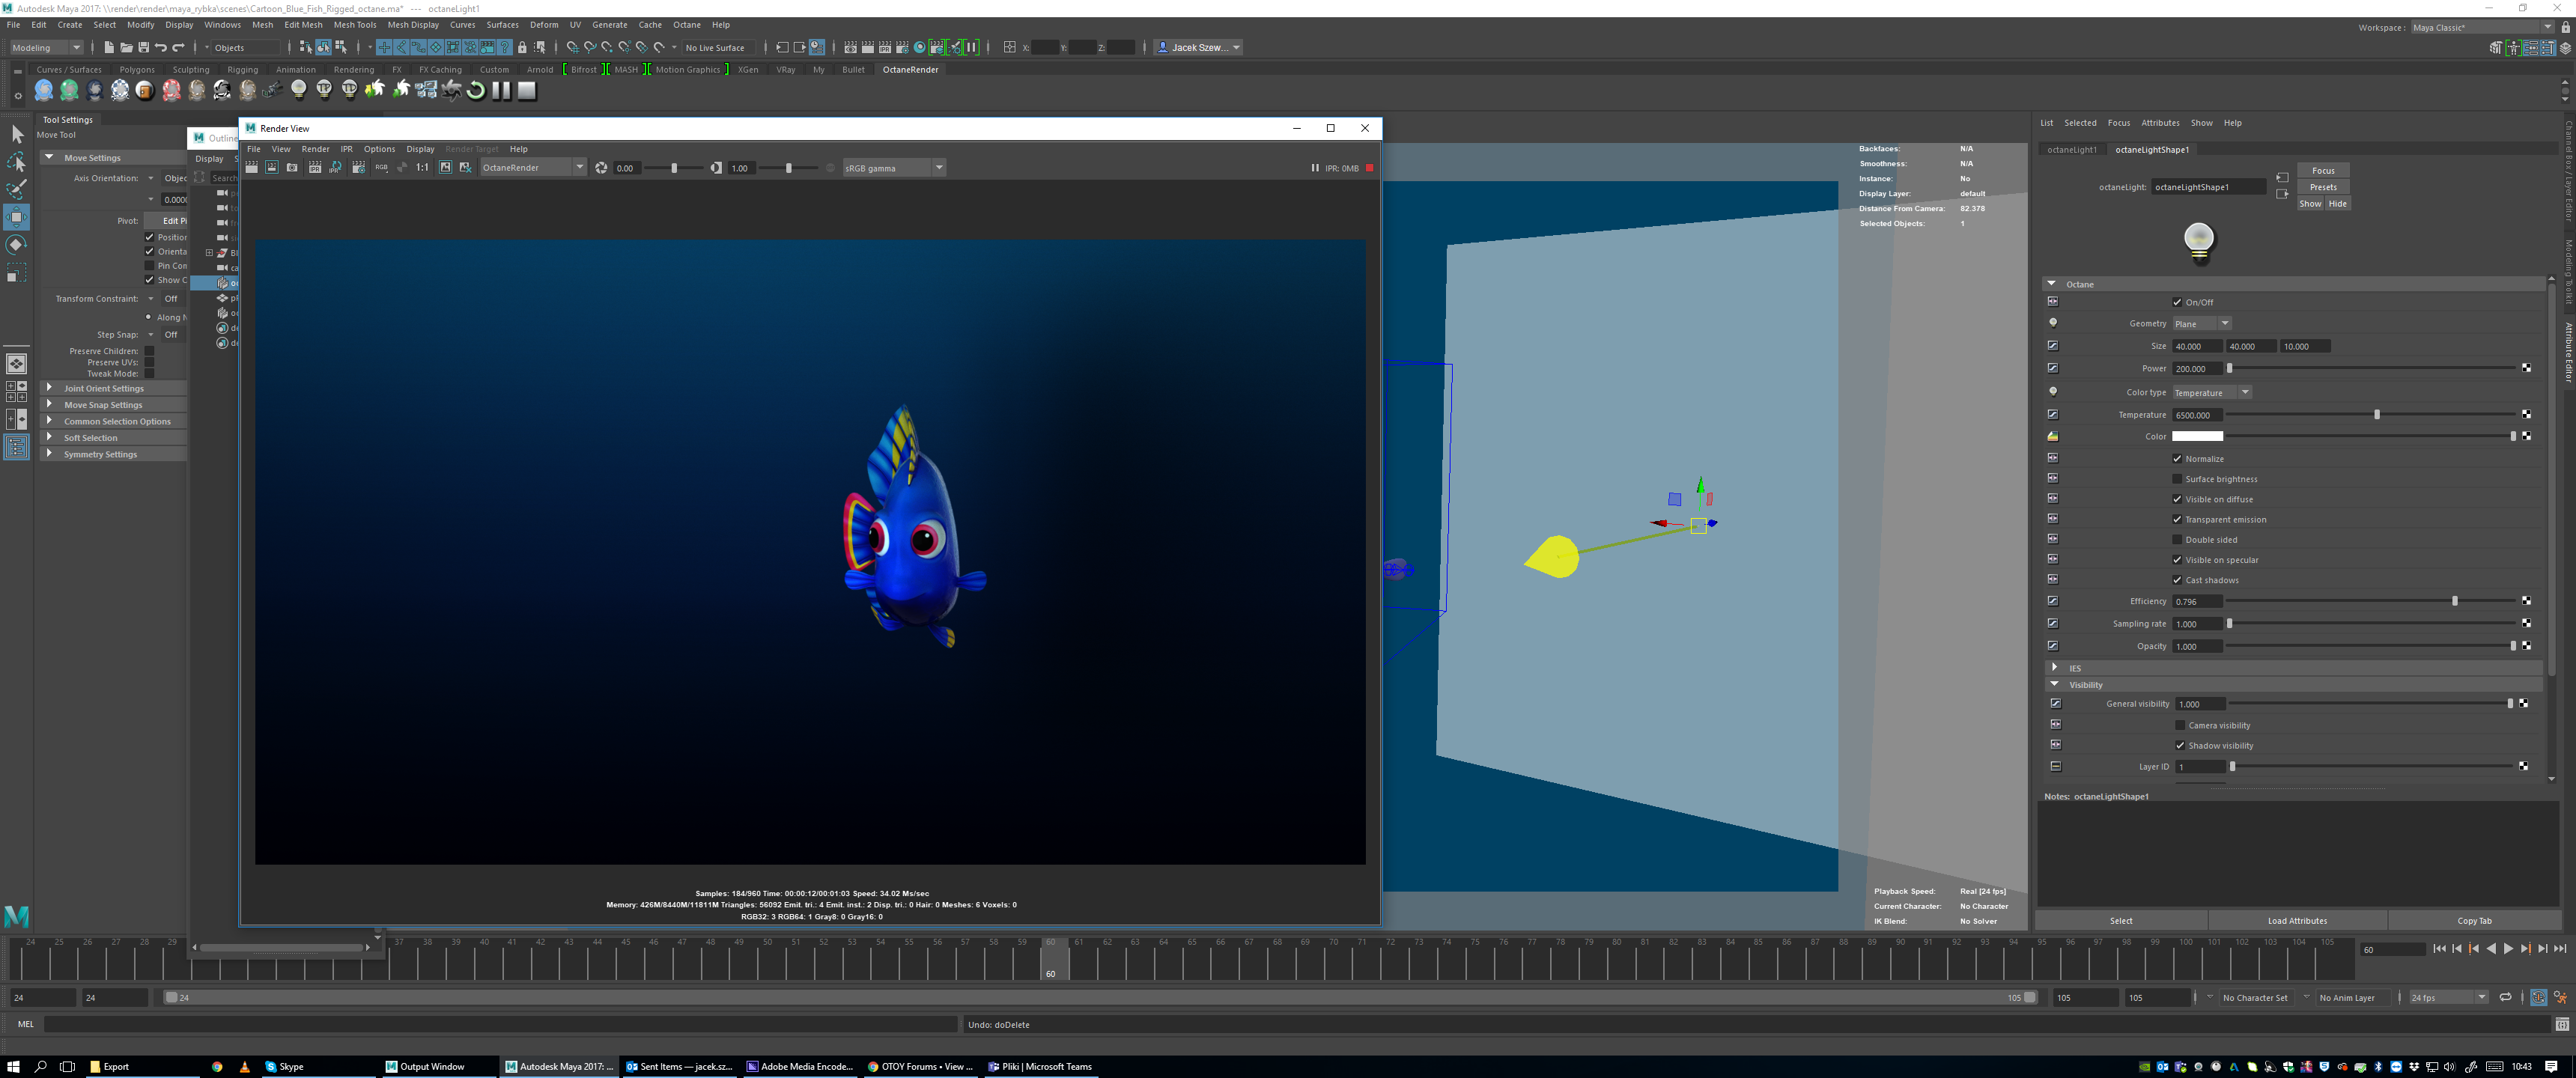
Task: Click the IPR render icon in Render View
Action: tap(315, 168)
